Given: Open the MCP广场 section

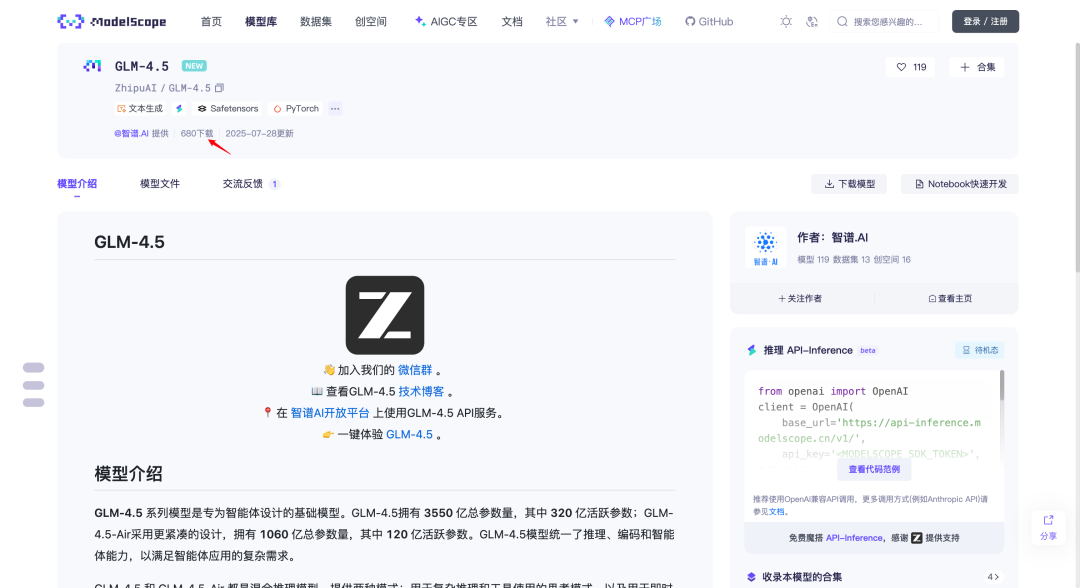Looking at the screenshot, I should click(632, 20).
